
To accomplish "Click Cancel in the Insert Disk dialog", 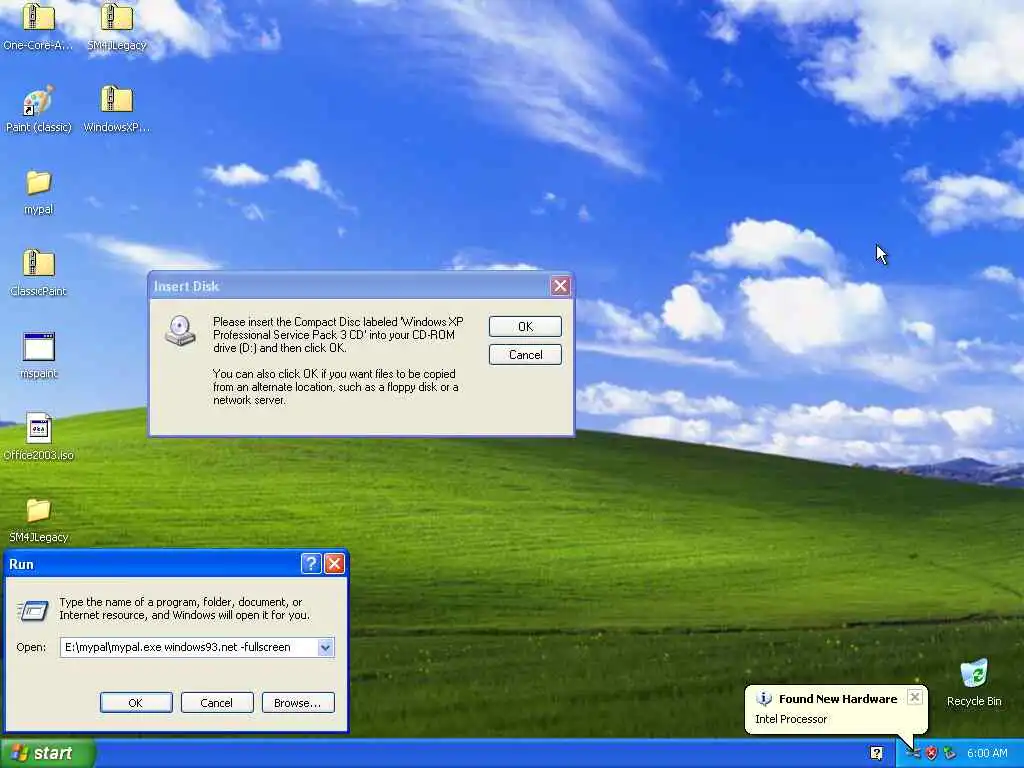I will (525, 355).
